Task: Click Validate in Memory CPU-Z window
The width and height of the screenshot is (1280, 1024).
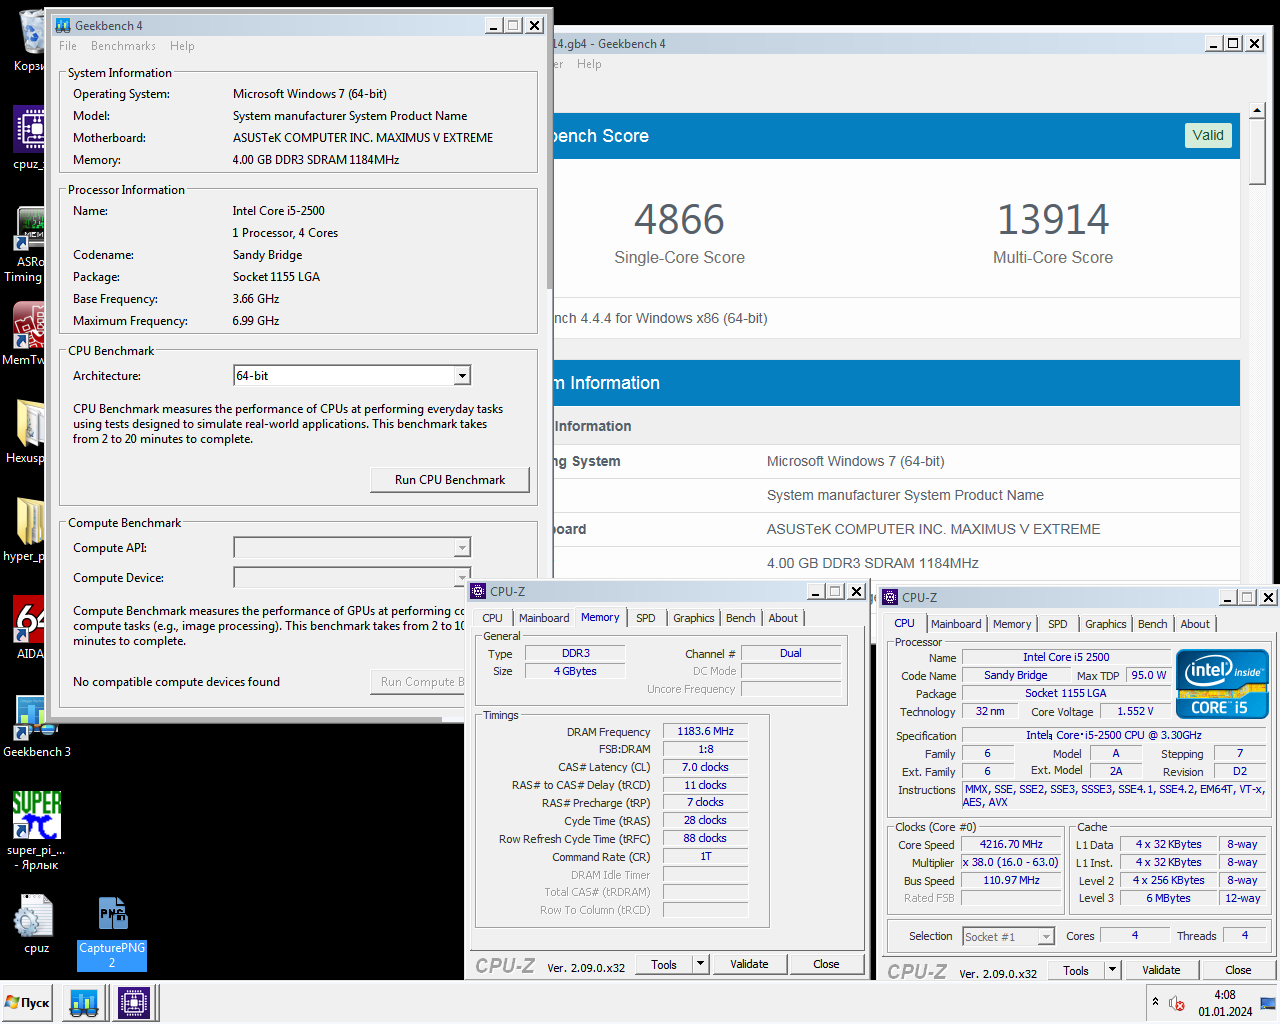Action: click(749, 964)
